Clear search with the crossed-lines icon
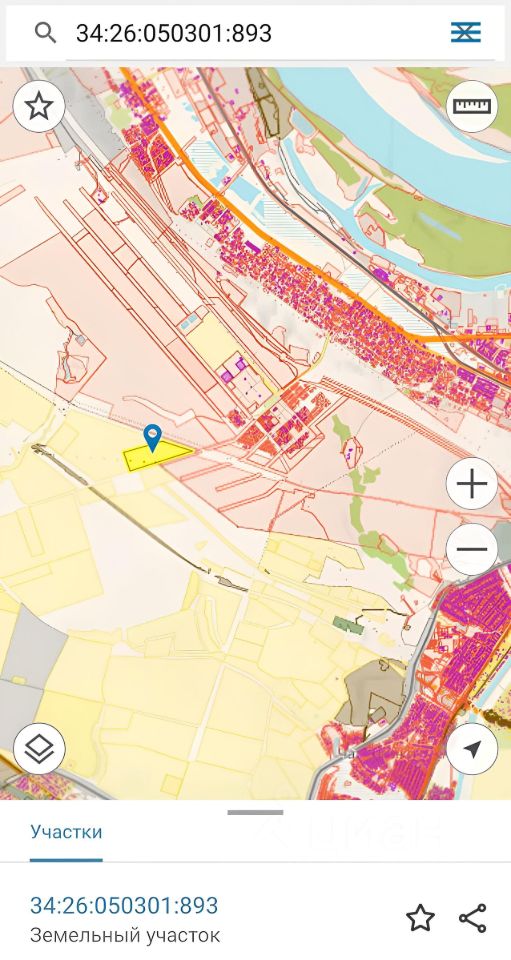This screenshot has width=511, height=960. coord(466,32)
